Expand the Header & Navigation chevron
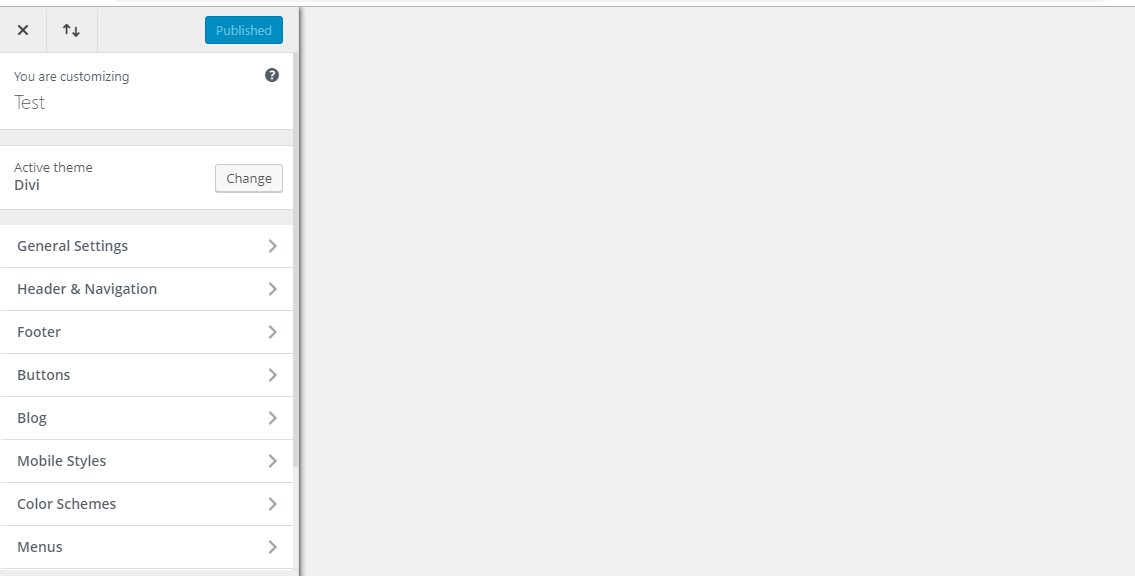 273,289
